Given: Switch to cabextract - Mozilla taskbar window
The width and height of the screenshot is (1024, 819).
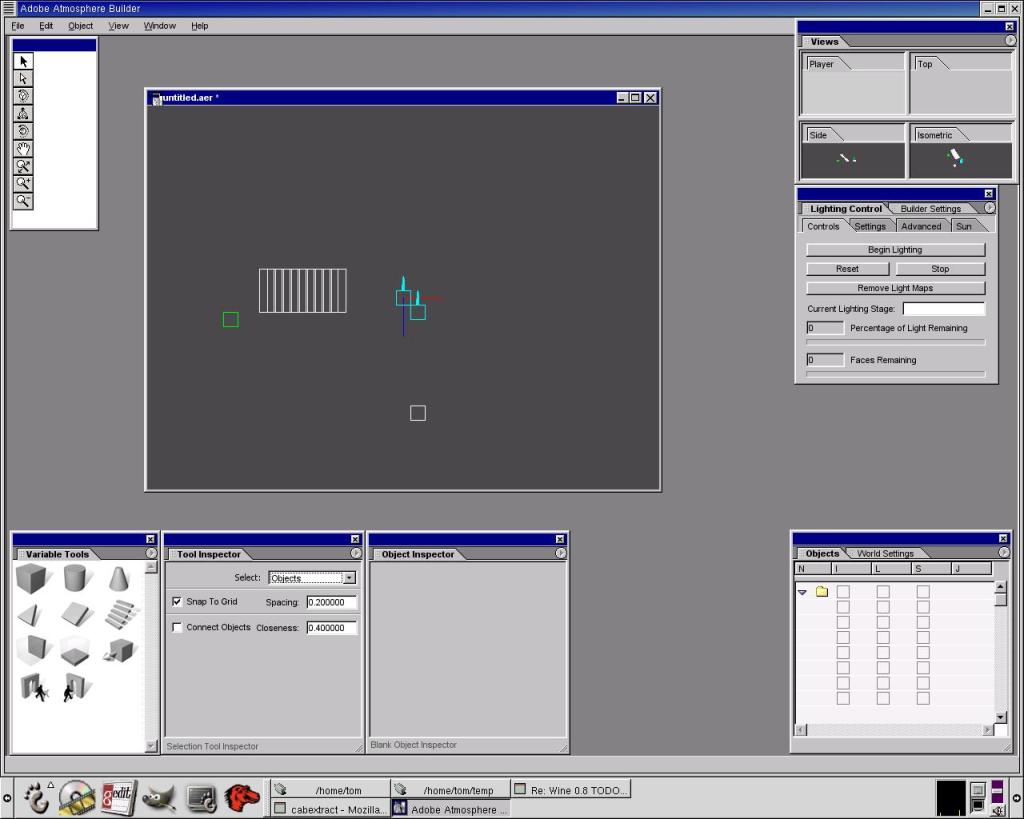Looking at the screenshot, I should click(x=330, y=809).
